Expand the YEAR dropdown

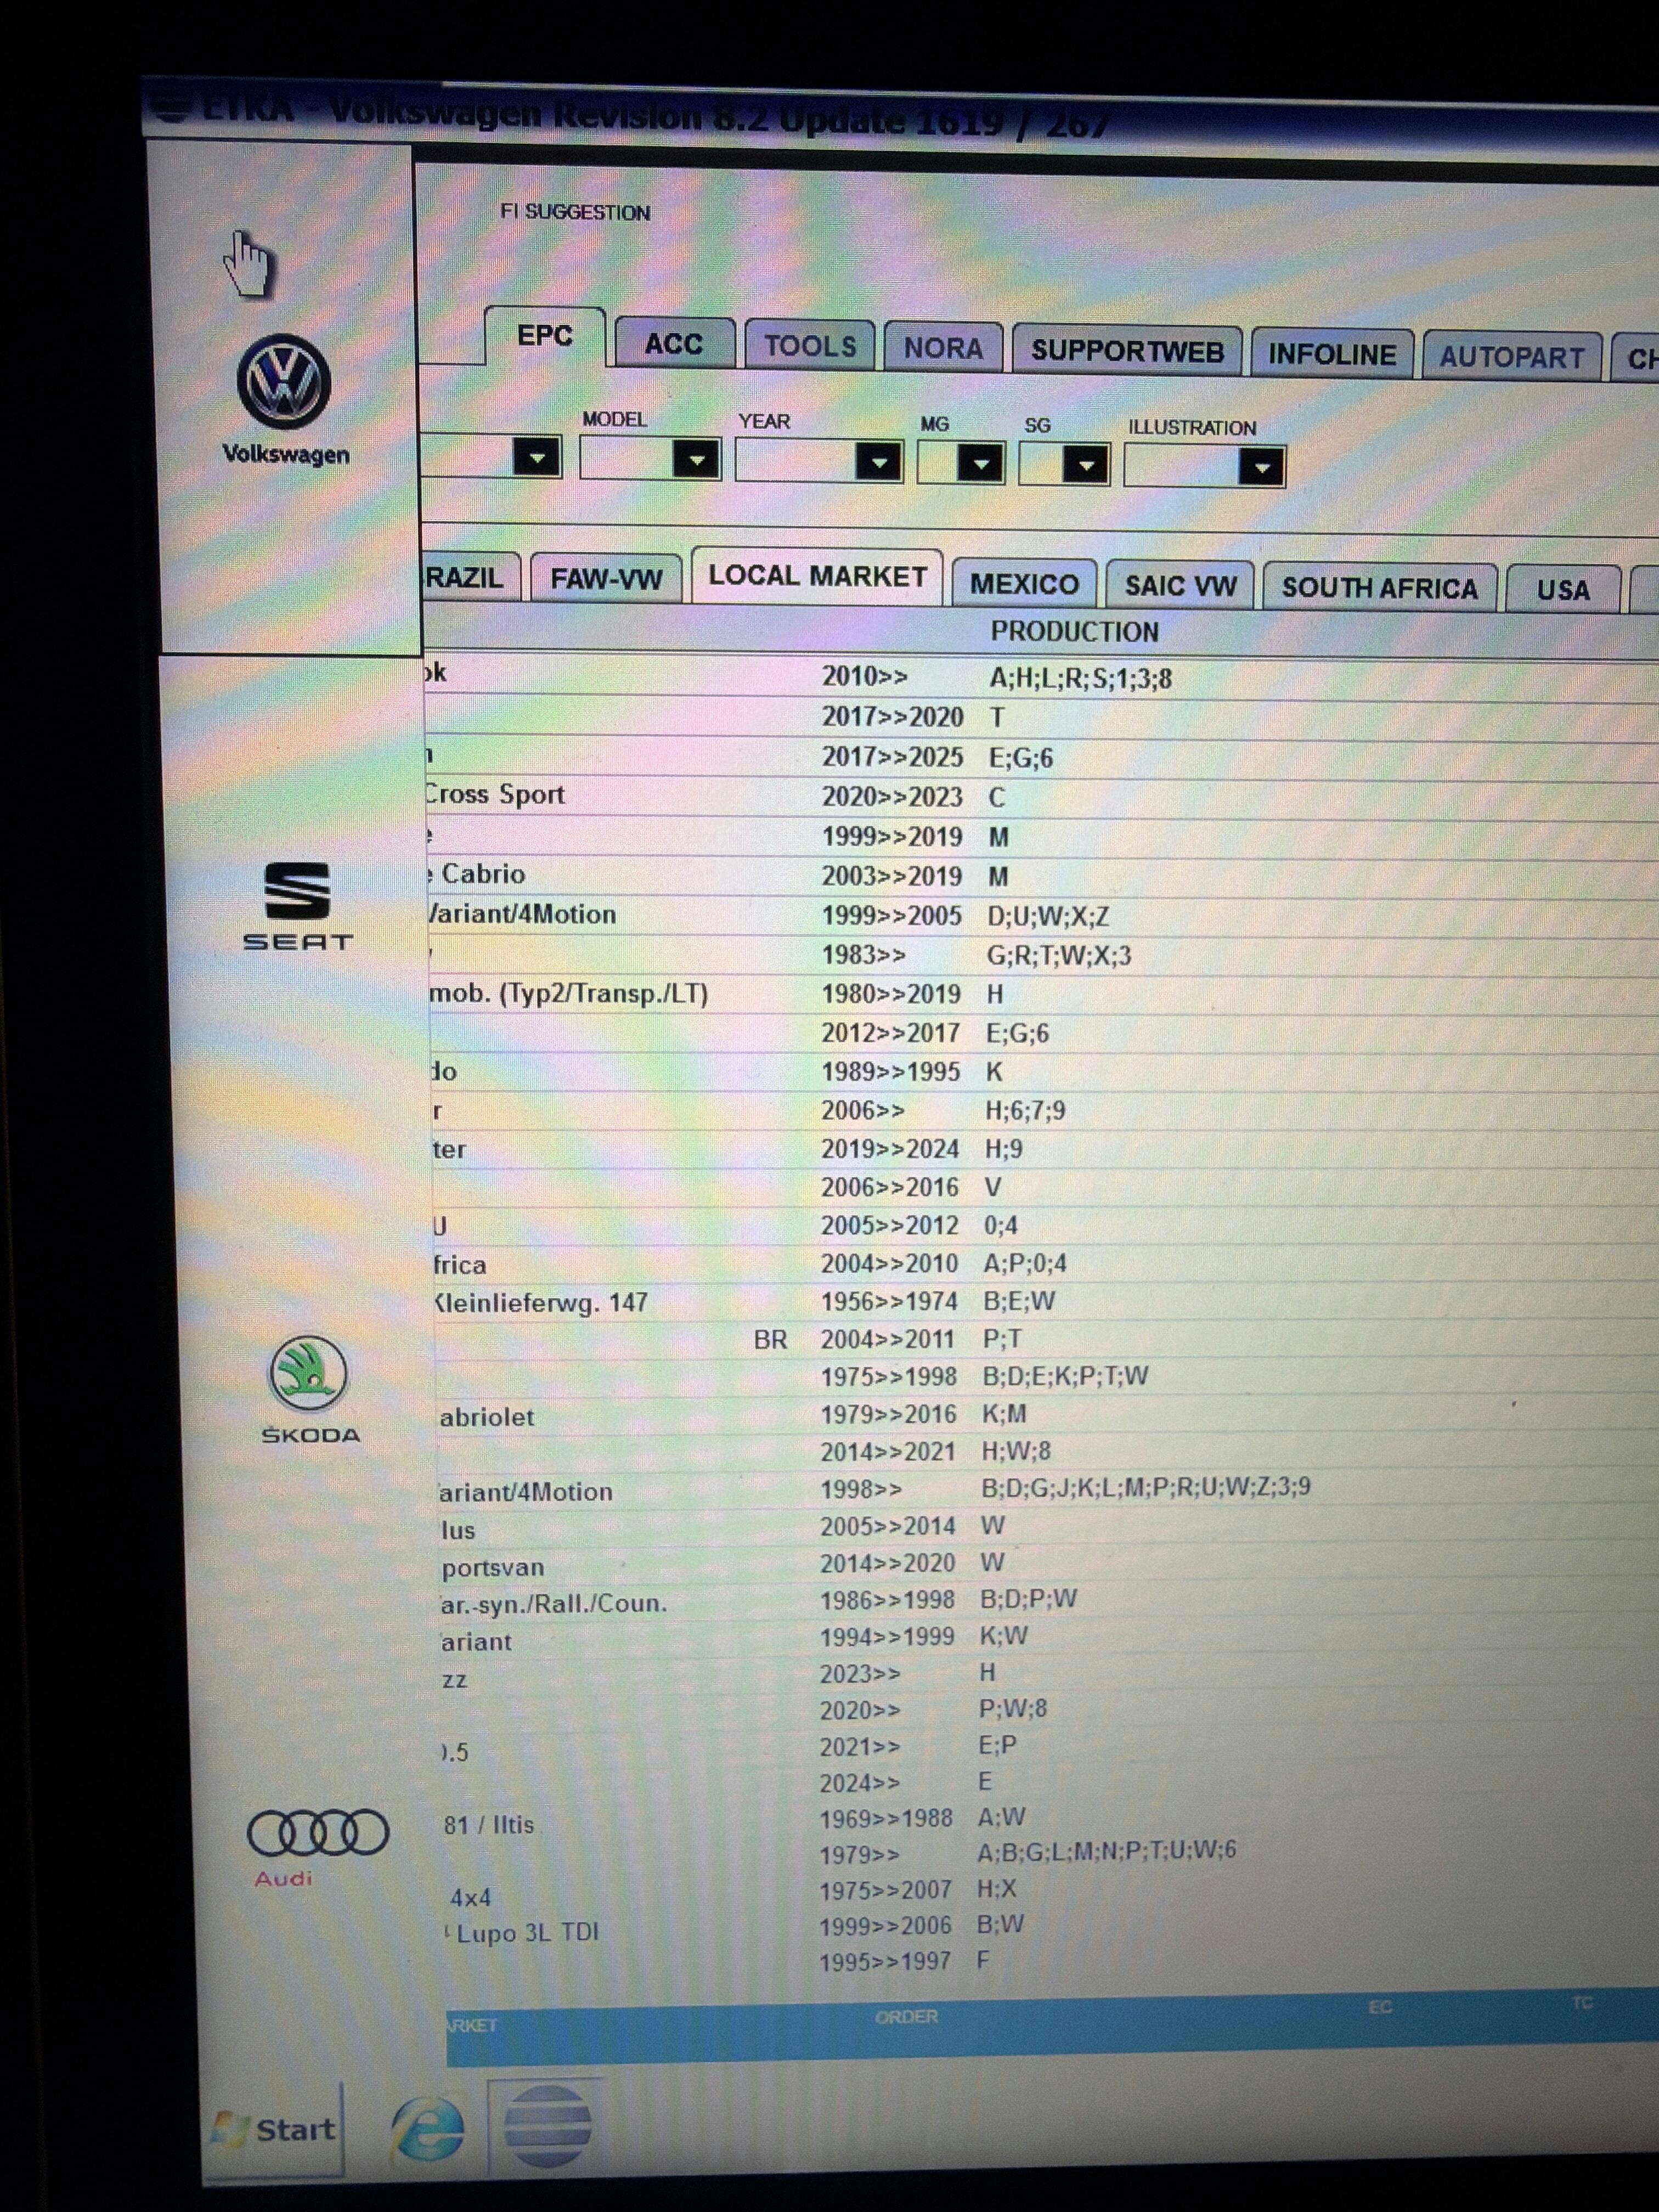point(878,463)
